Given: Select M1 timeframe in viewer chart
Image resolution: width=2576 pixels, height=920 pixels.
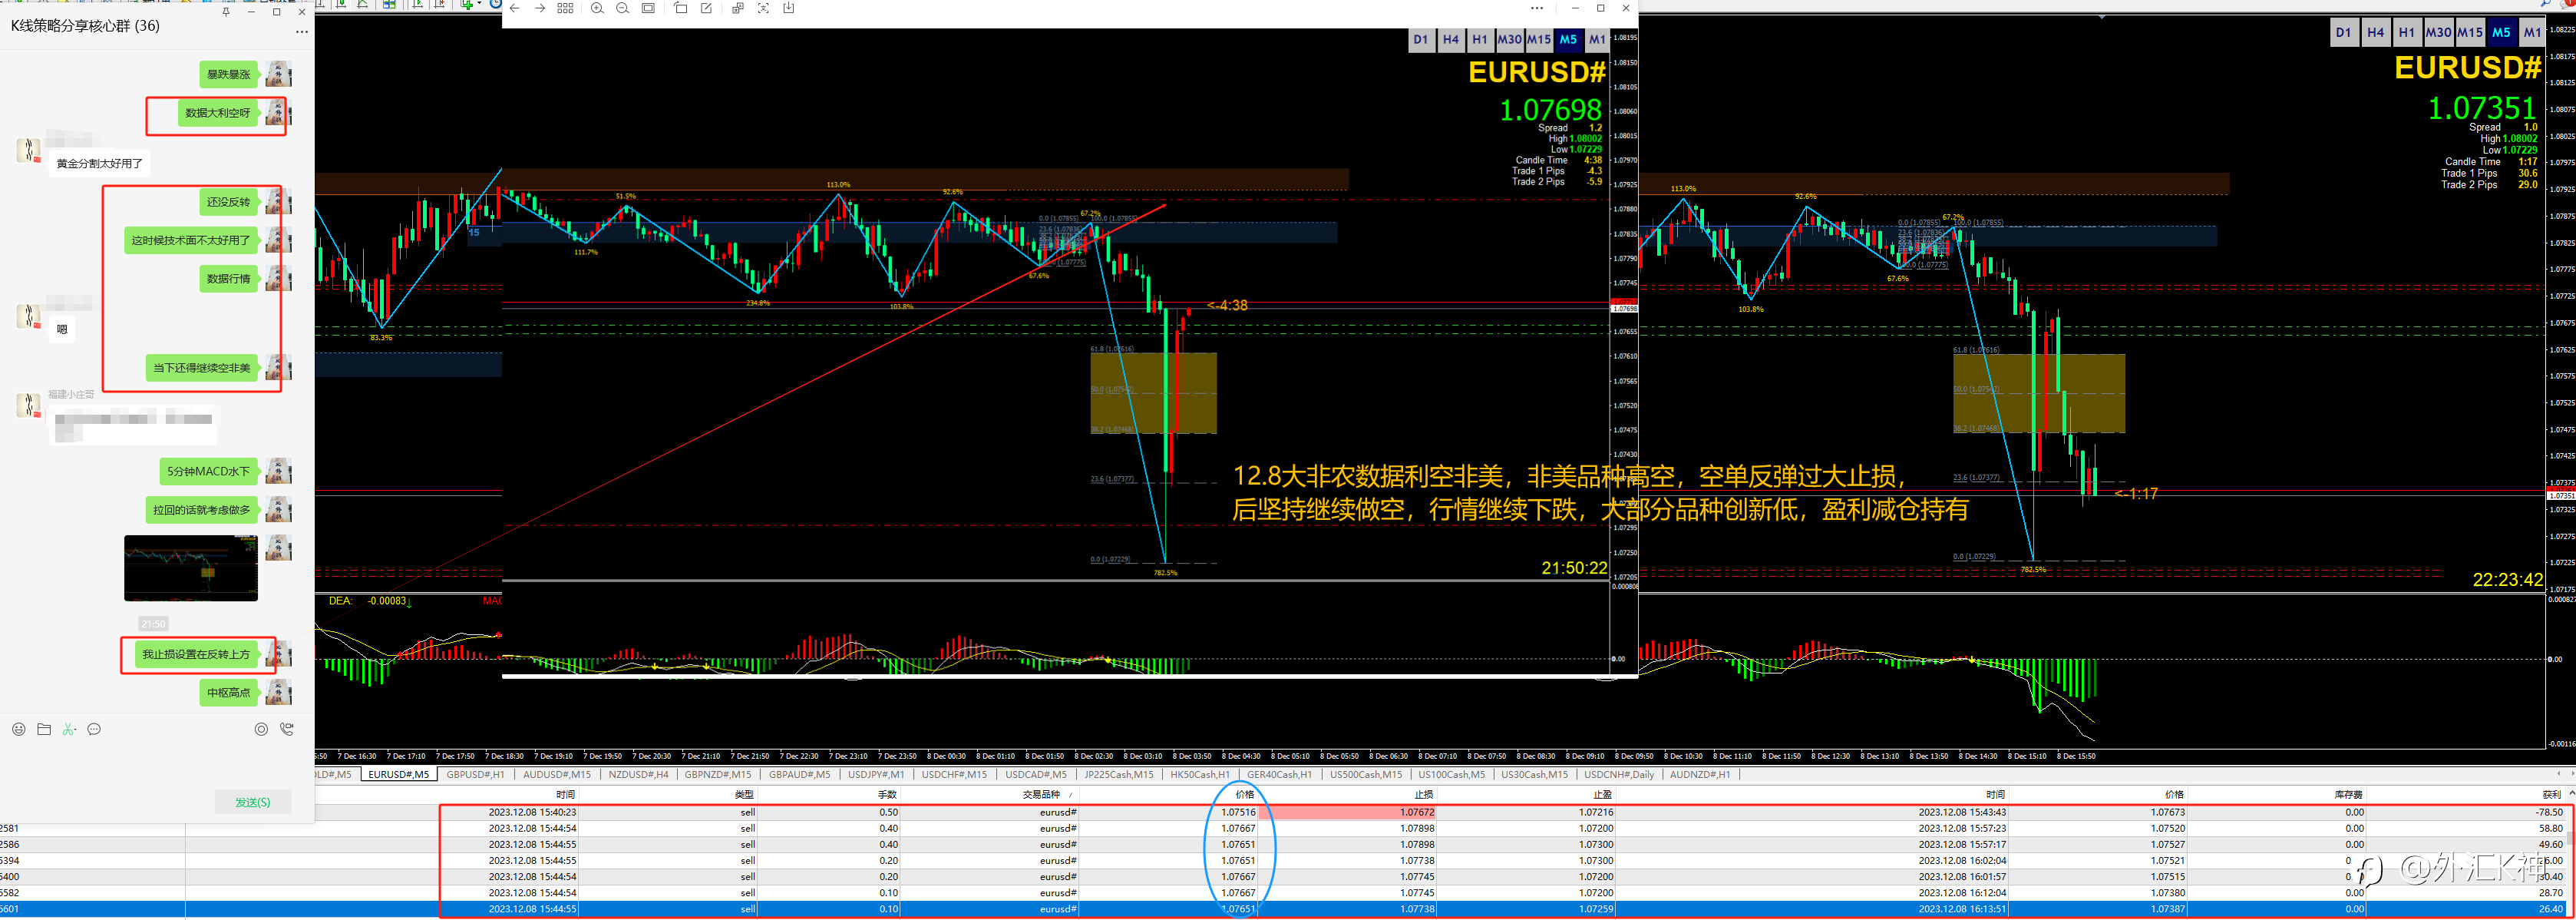Looking at the screenshot, I should pos(1597,40).
